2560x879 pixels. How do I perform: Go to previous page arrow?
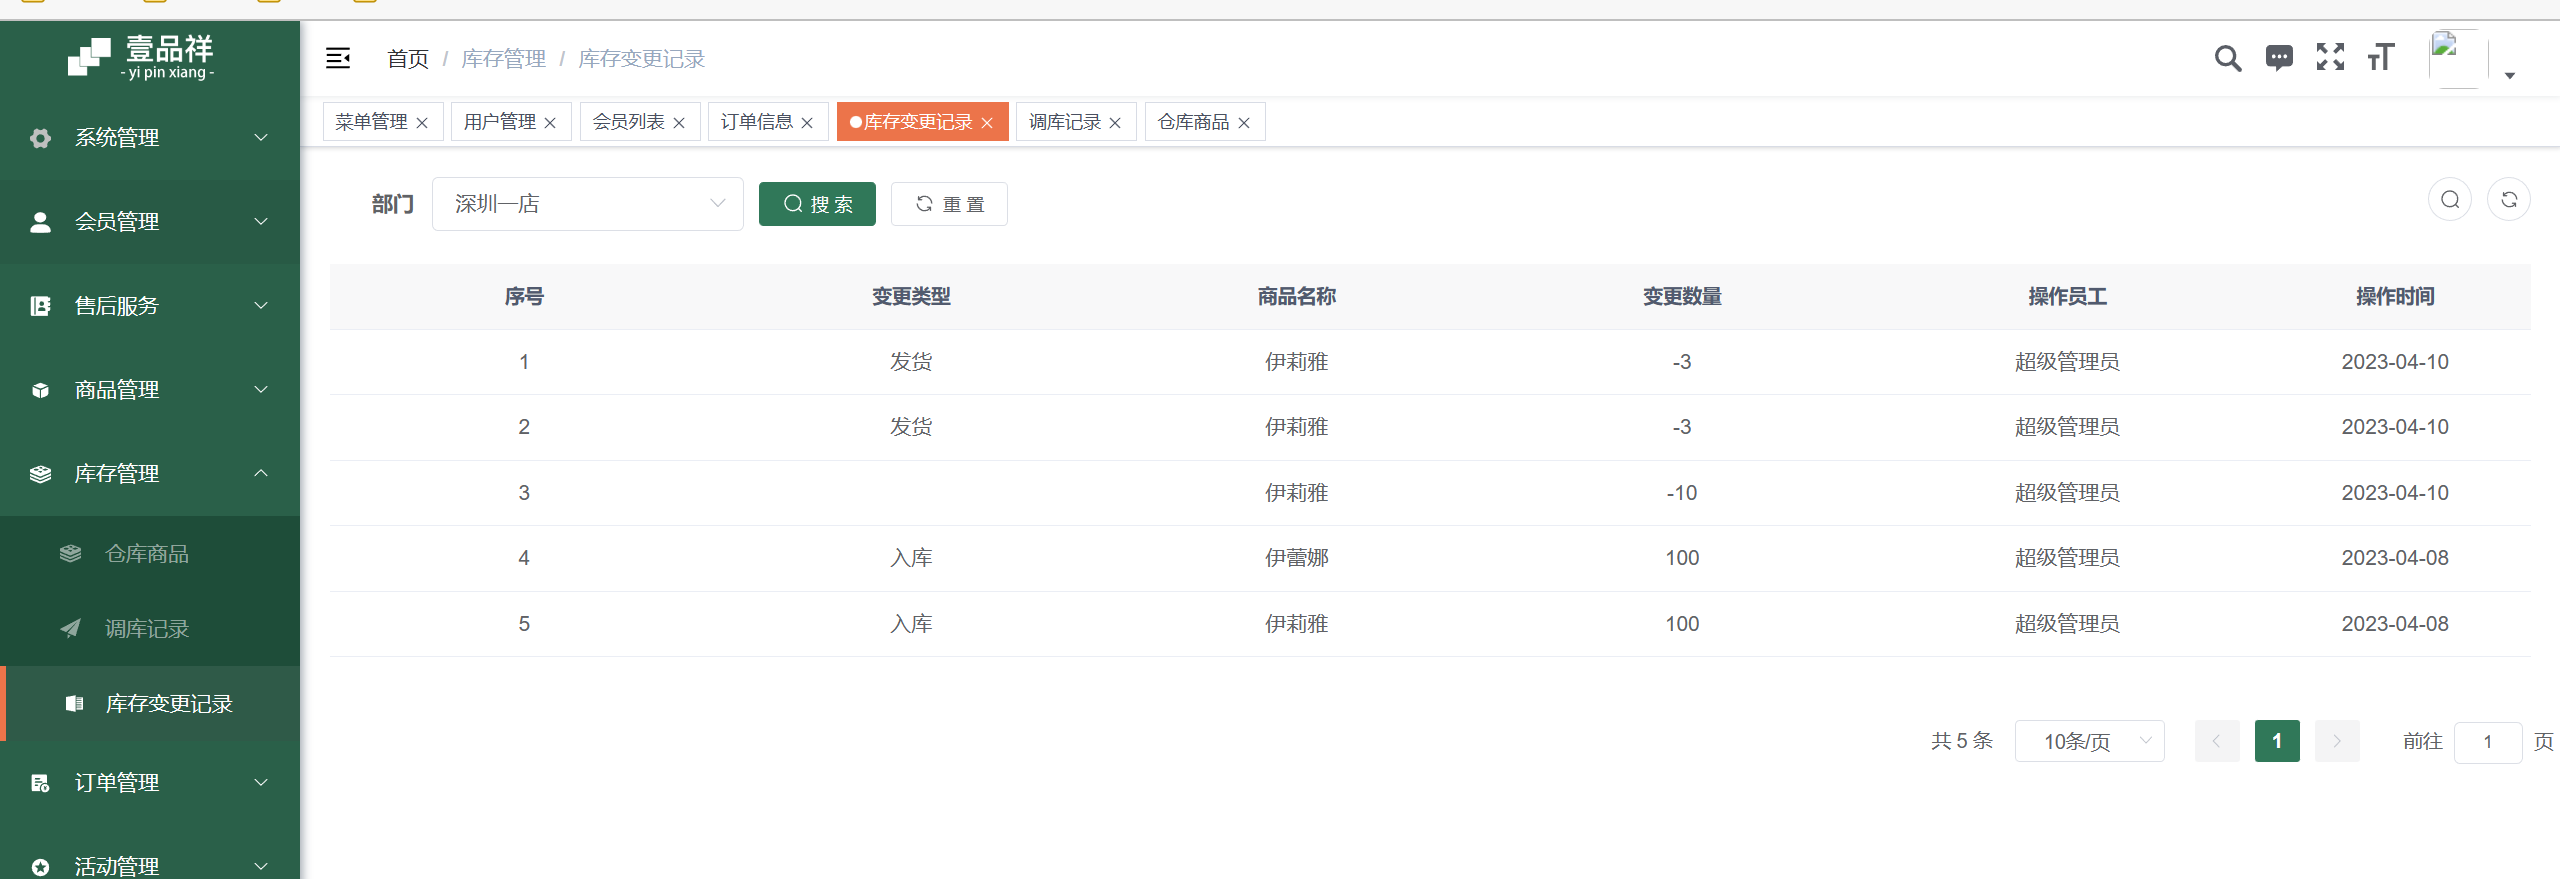[2217, 741]
